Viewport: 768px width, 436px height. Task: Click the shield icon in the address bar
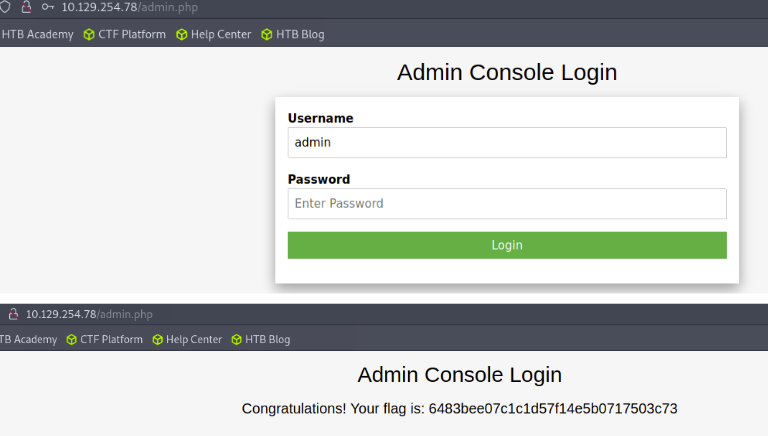pos(5,6)
